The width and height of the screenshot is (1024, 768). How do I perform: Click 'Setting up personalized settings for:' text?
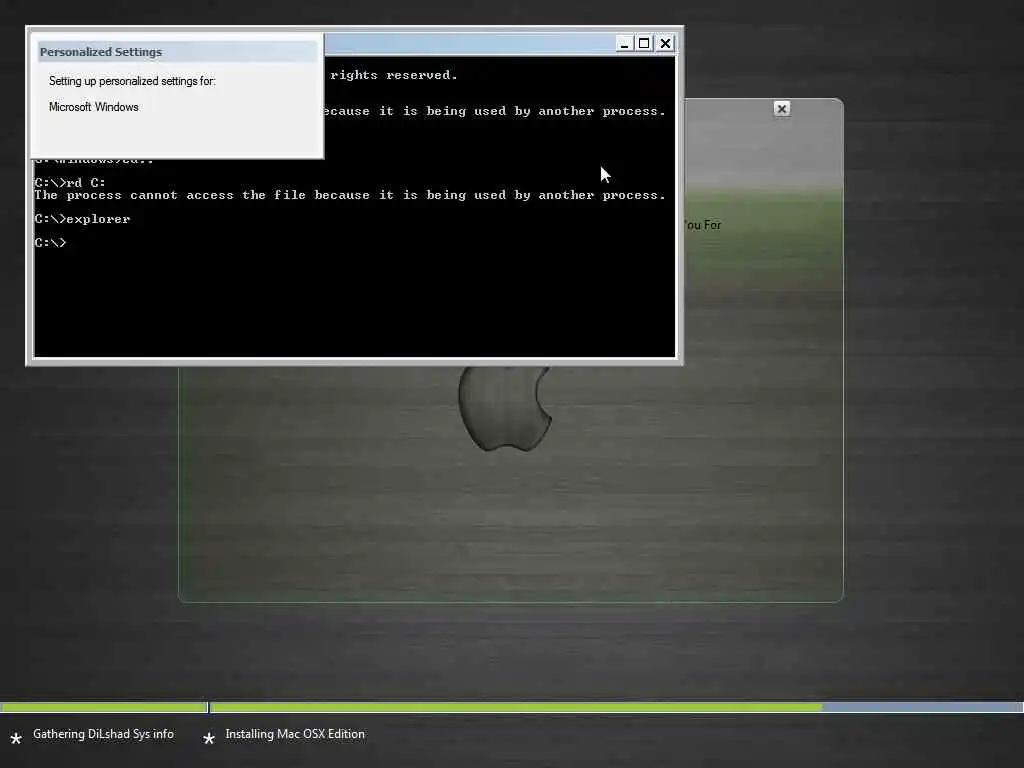pyautogui.click(x=132, y=81)
